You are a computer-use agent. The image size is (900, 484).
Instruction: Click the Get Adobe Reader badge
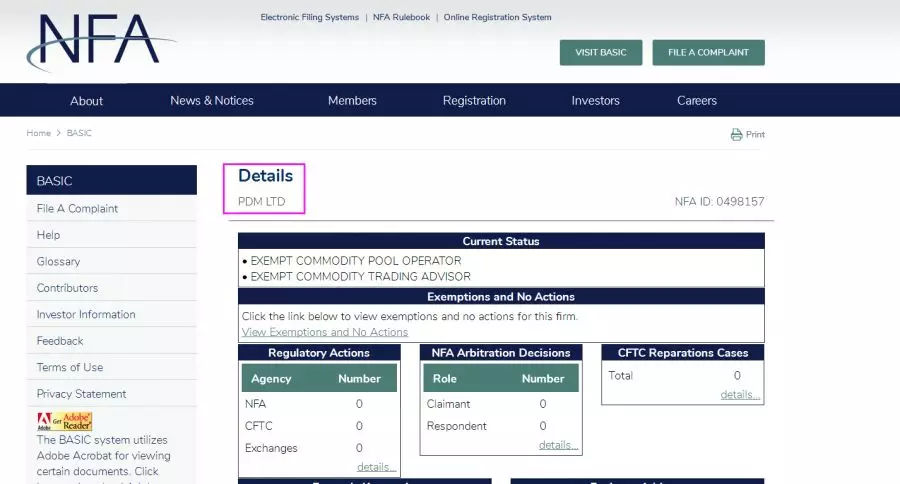click(64, 421)
